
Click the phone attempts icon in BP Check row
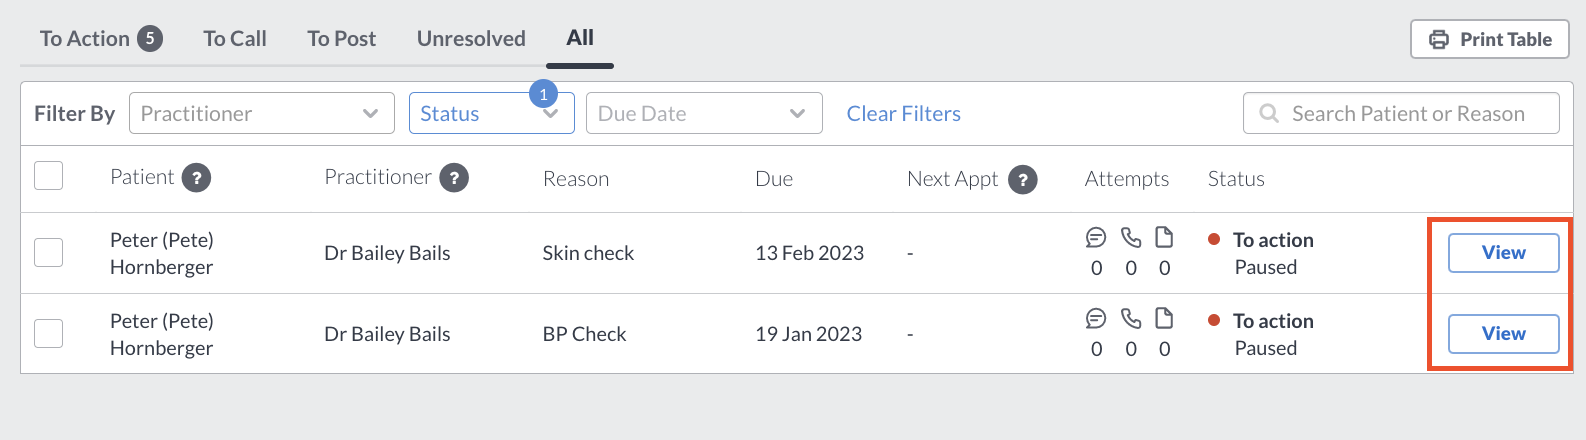pos(1131,319)
